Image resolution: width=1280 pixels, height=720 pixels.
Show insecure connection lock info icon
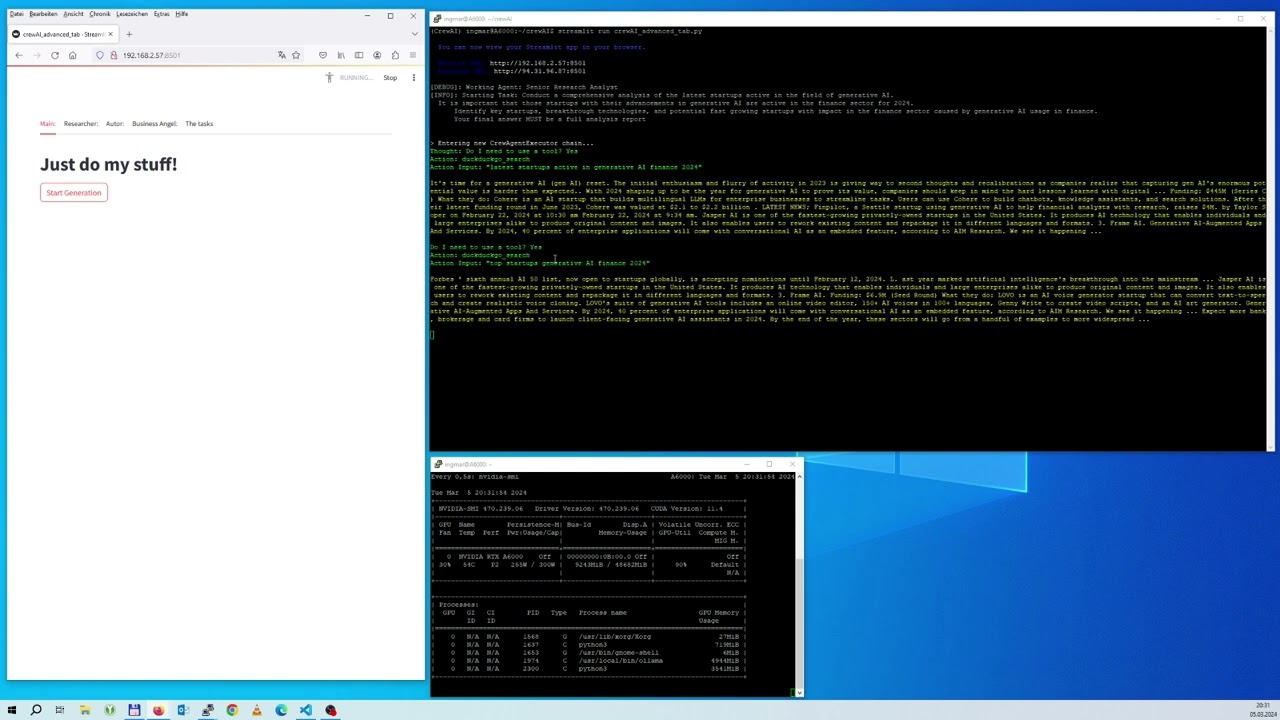(113, 55)
